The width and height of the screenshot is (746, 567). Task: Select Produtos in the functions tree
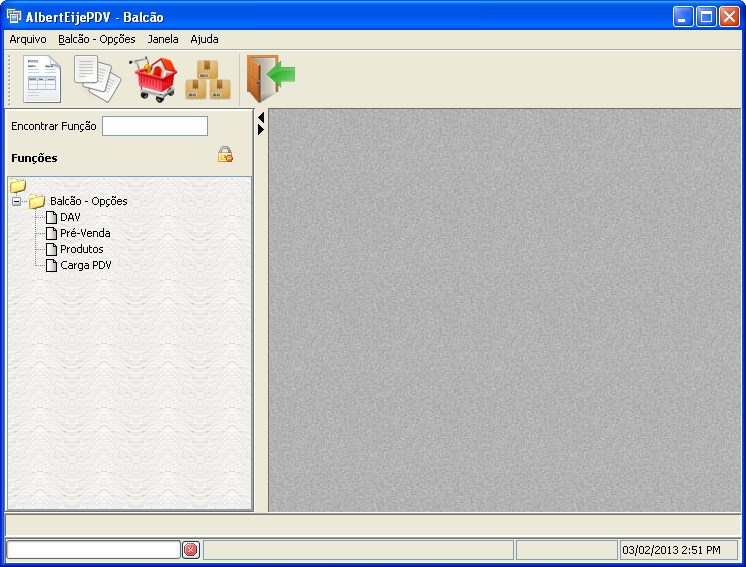click(81, 249)
